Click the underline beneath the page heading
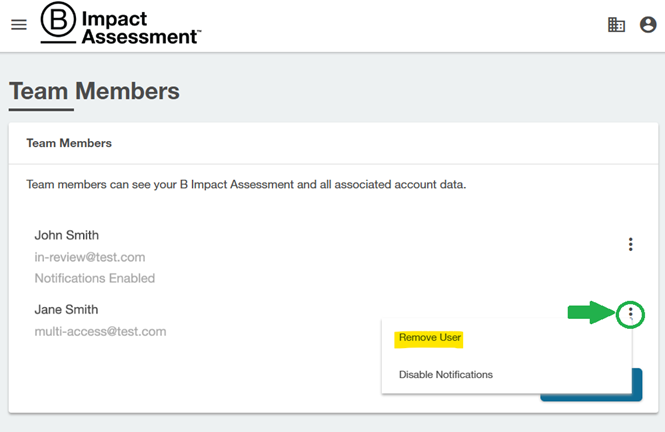Screen dimensions: 665x432 click(41, 109)
